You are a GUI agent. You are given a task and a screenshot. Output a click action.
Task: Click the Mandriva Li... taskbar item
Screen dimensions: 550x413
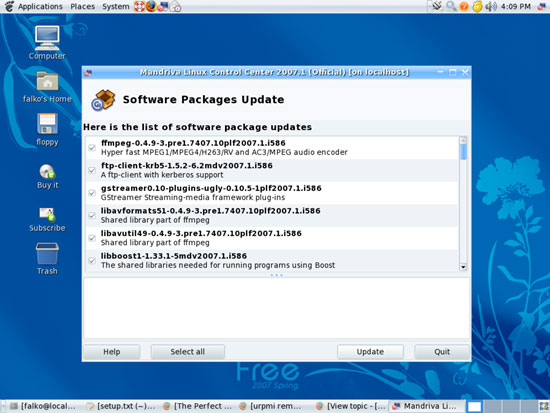[427, 406]
